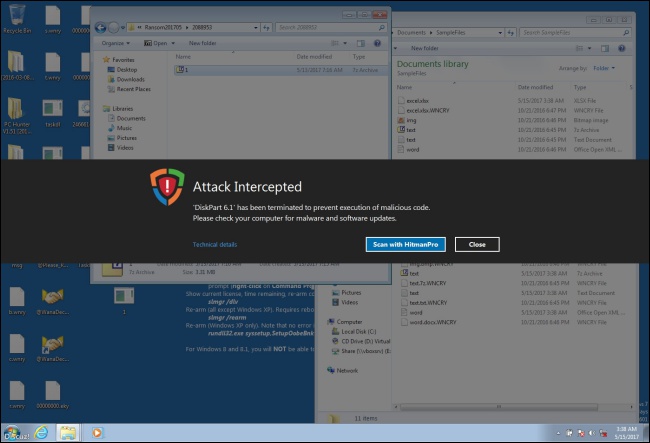Select the s.wnry desktop file
The height and width of the screenshot is (443, 650).
pyautogui.click(x=53, y=19)
